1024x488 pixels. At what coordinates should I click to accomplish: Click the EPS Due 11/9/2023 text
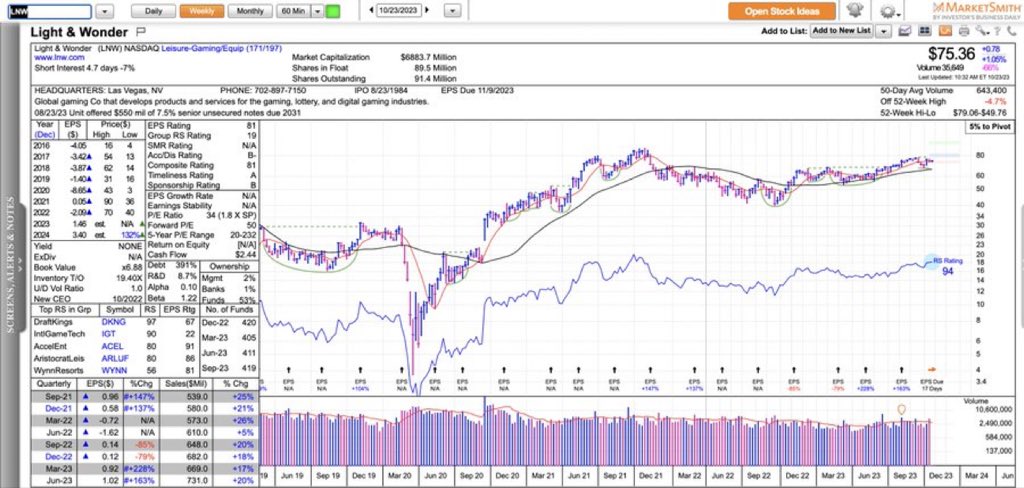pos(479,91)
